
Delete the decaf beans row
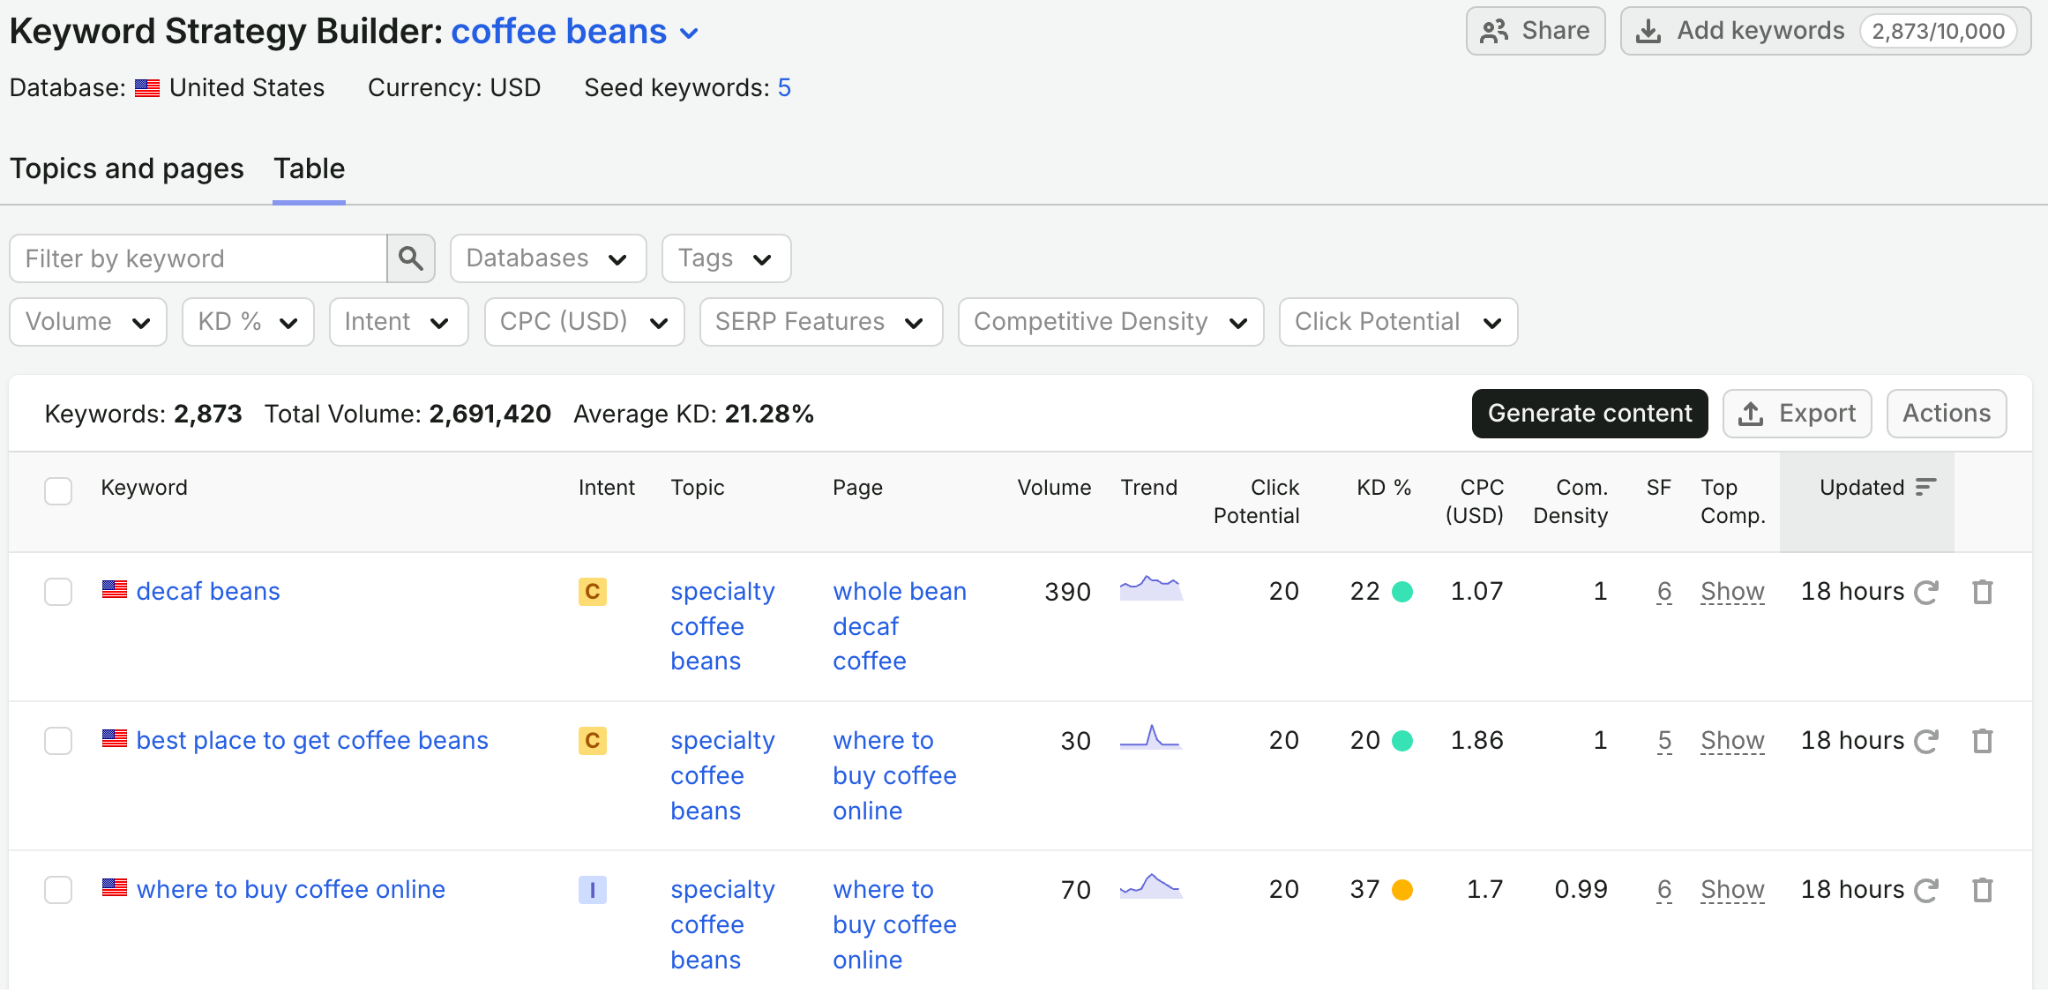tap(1982, 592)
